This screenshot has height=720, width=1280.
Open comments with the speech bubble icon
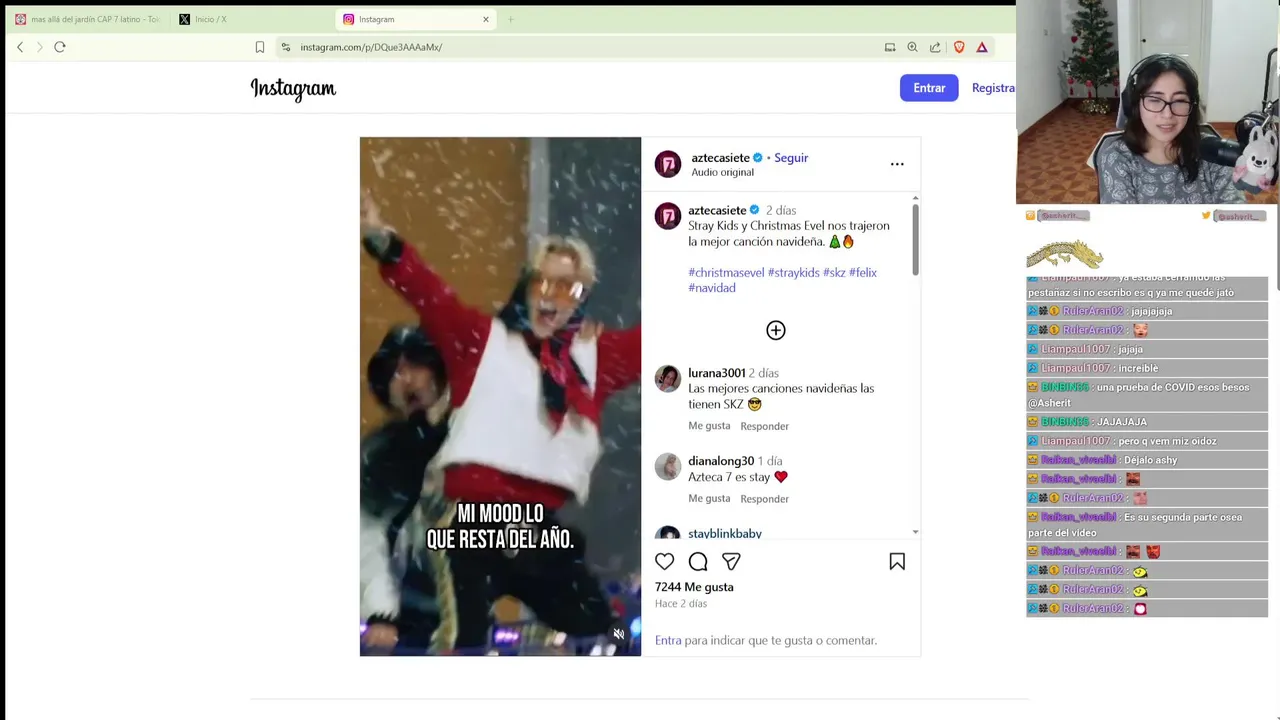(x=698, y=562)
